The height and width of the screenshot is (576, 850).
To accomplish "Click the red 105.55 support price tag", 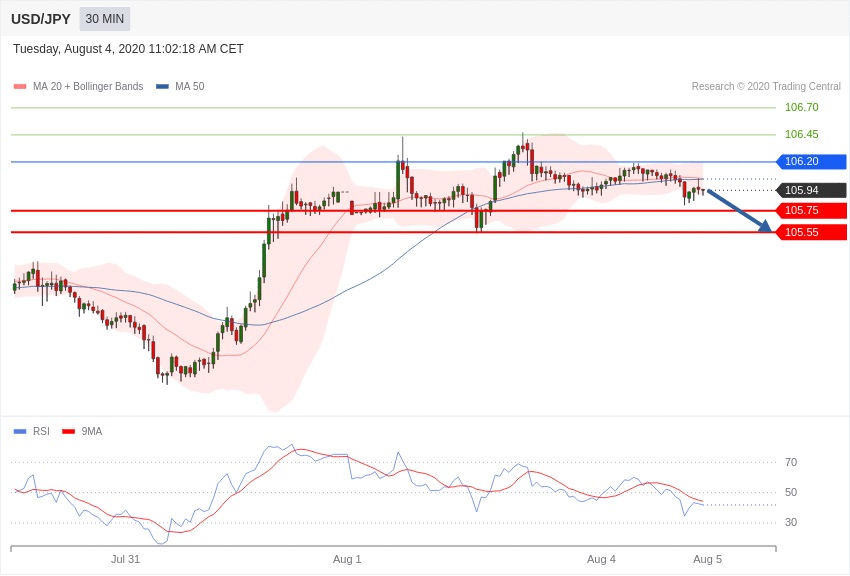I will click(811, 232).
